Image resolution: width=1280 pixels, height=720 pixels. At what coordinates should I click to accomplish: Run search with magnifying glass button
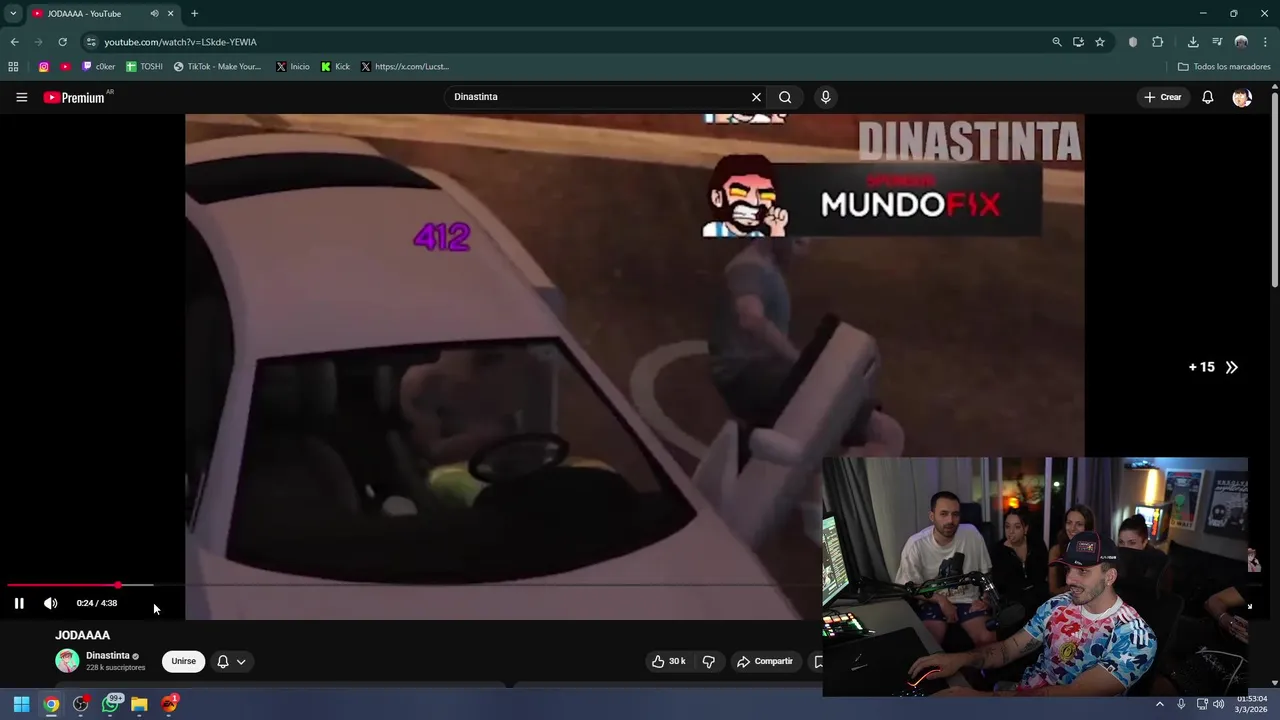pyautogui.click(x=785, y=97)
